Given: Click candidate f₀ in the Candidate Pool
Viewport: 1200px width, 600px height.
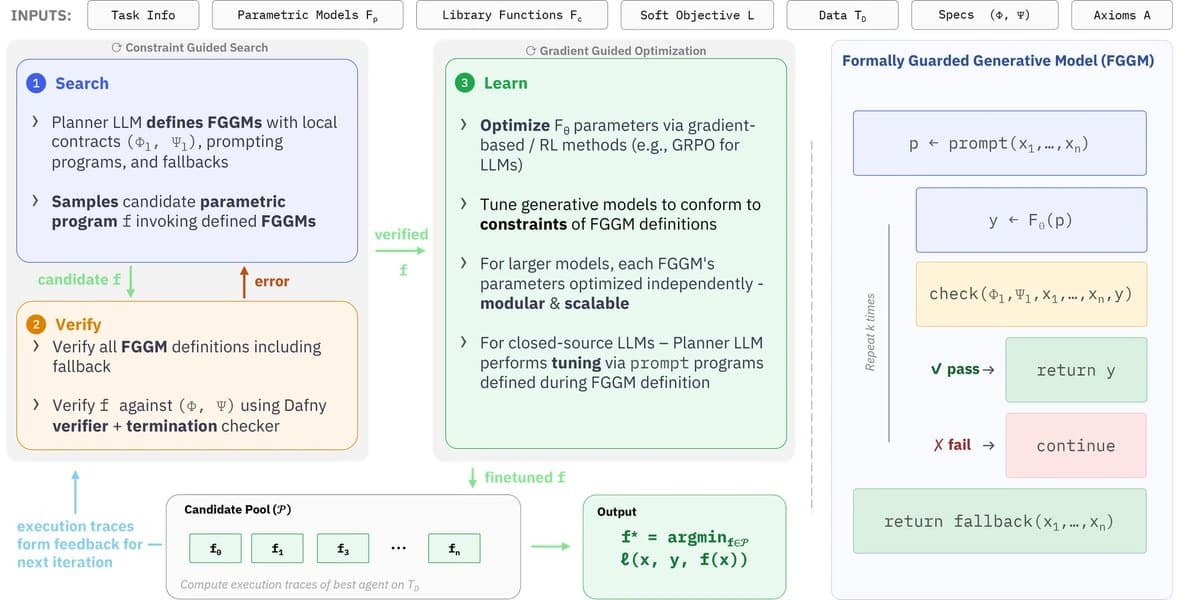Looking at the screenshot, I should tap(216, 548).
